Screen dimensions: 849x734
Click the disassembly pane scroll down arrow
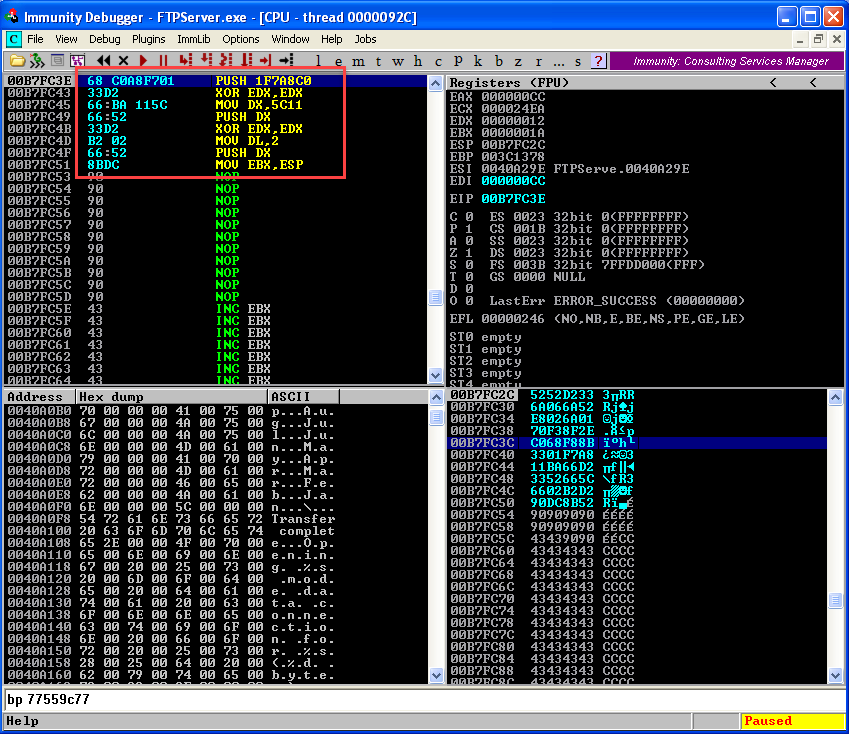pyautogui.click(x=435, y=375)
